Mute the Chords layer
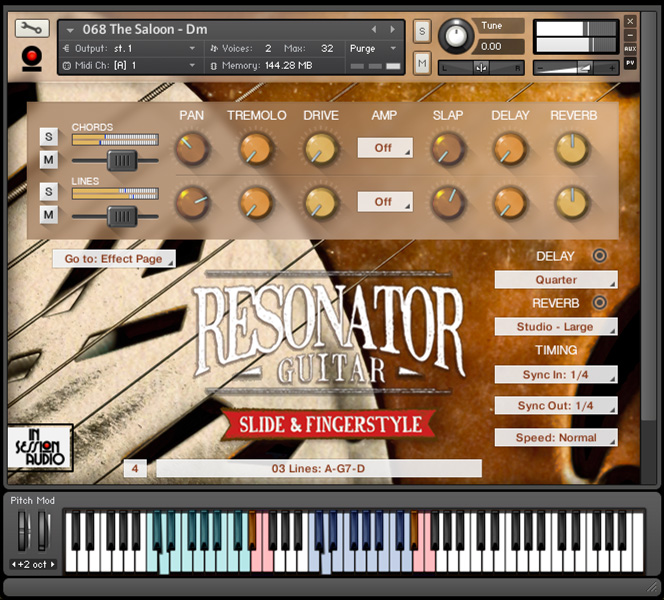 (49, 160)
